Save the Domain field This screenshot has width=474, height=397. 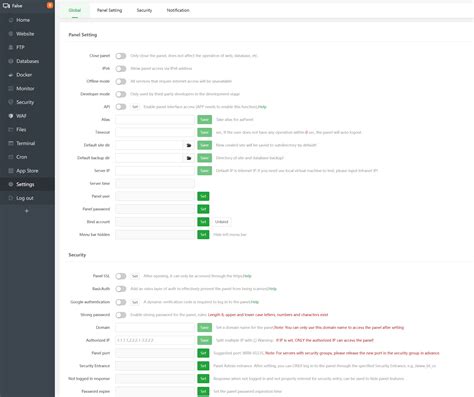coord(204,328)
